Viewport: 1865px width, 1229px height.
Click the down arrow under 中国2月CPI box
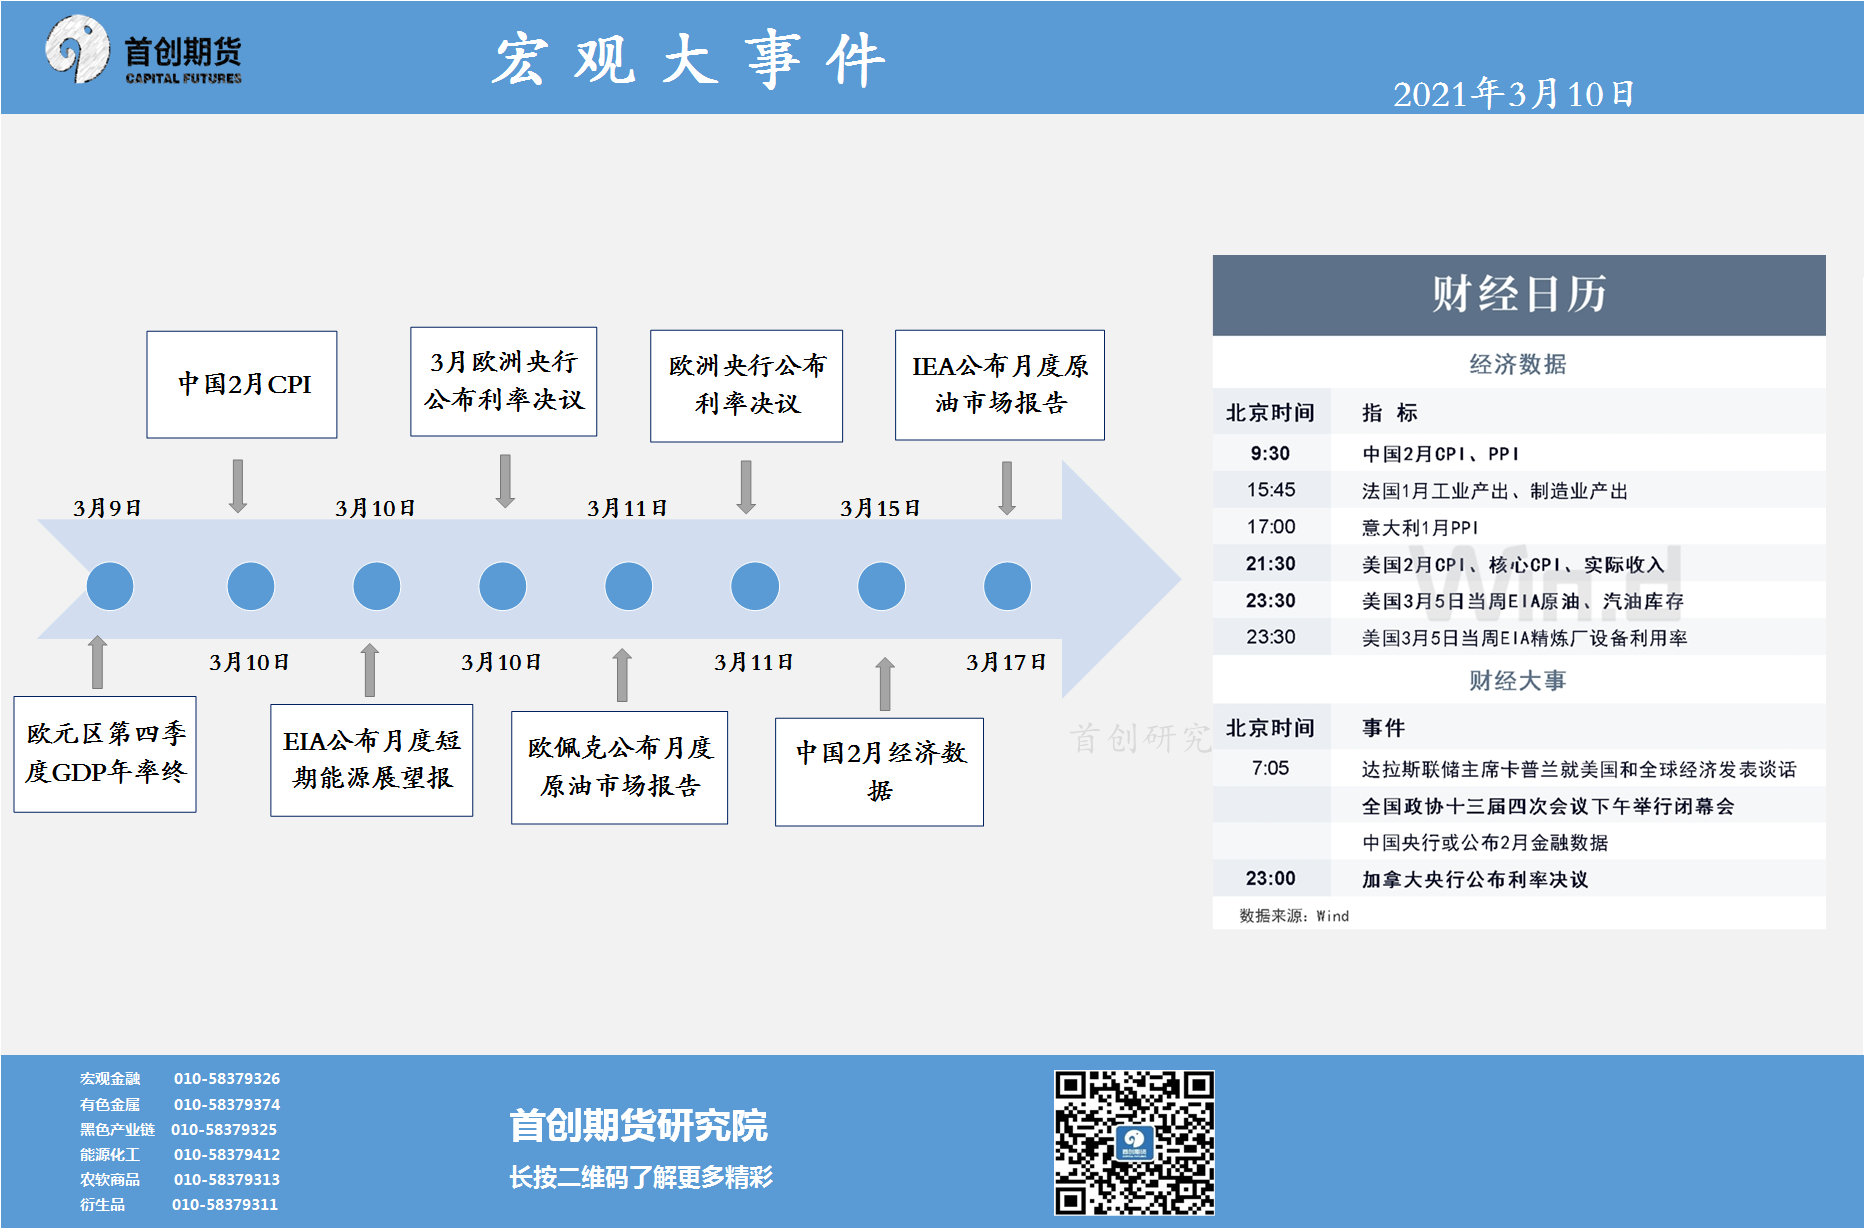pyautogui.click(x=238, y=486)
